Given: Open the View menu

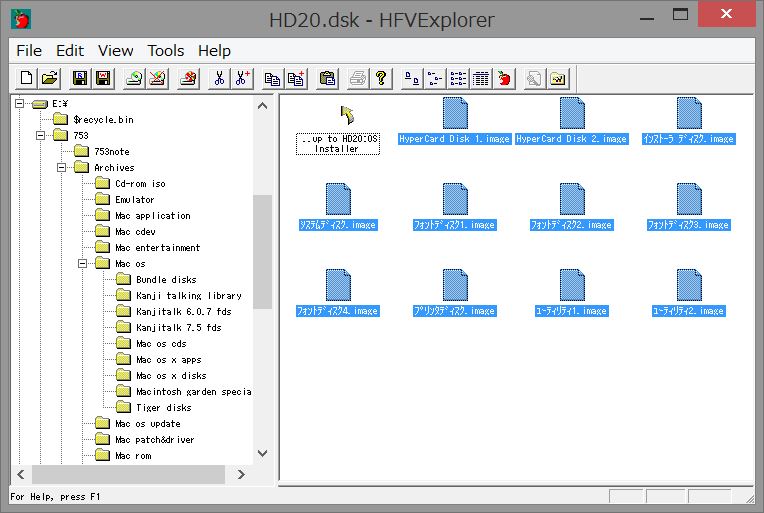Looking at the screenshot, I should pyautogui.click(x=115, y=51).
